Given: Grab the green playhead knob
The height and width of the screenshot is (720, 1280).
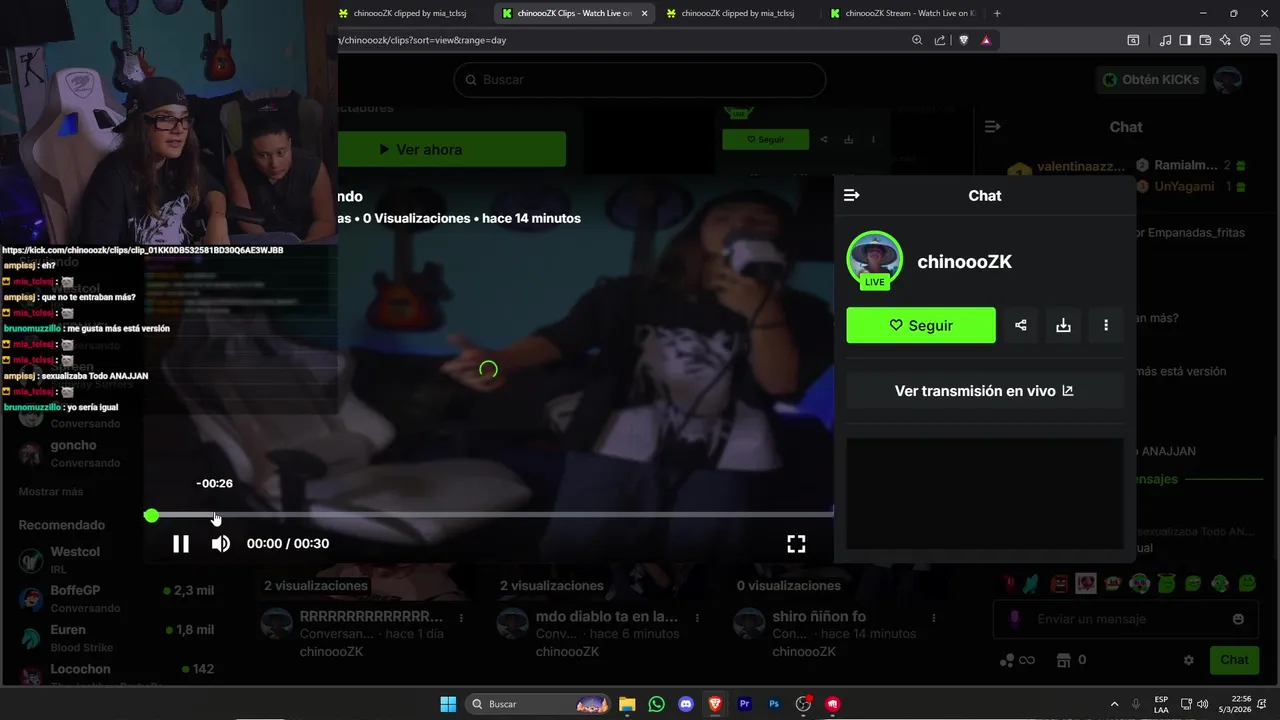Looking at the screenshot, I should (151, 515).
